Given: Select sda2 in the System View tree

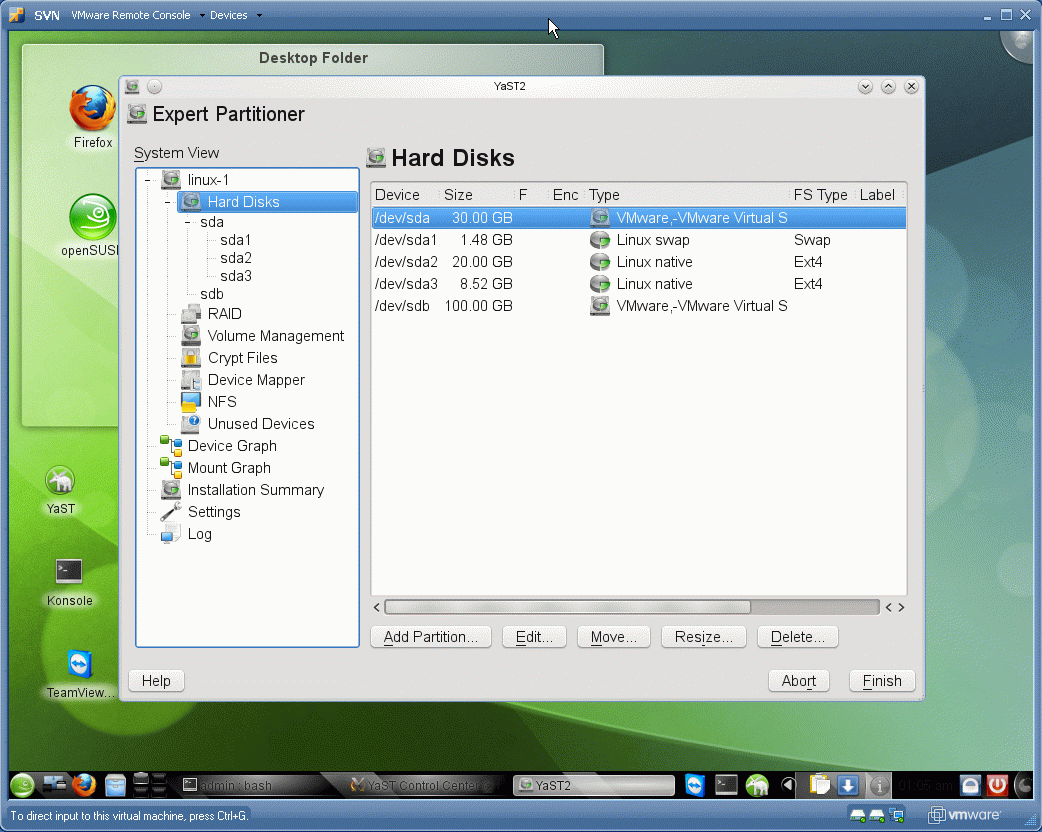Looking at the screenshot, I should 236,258.
